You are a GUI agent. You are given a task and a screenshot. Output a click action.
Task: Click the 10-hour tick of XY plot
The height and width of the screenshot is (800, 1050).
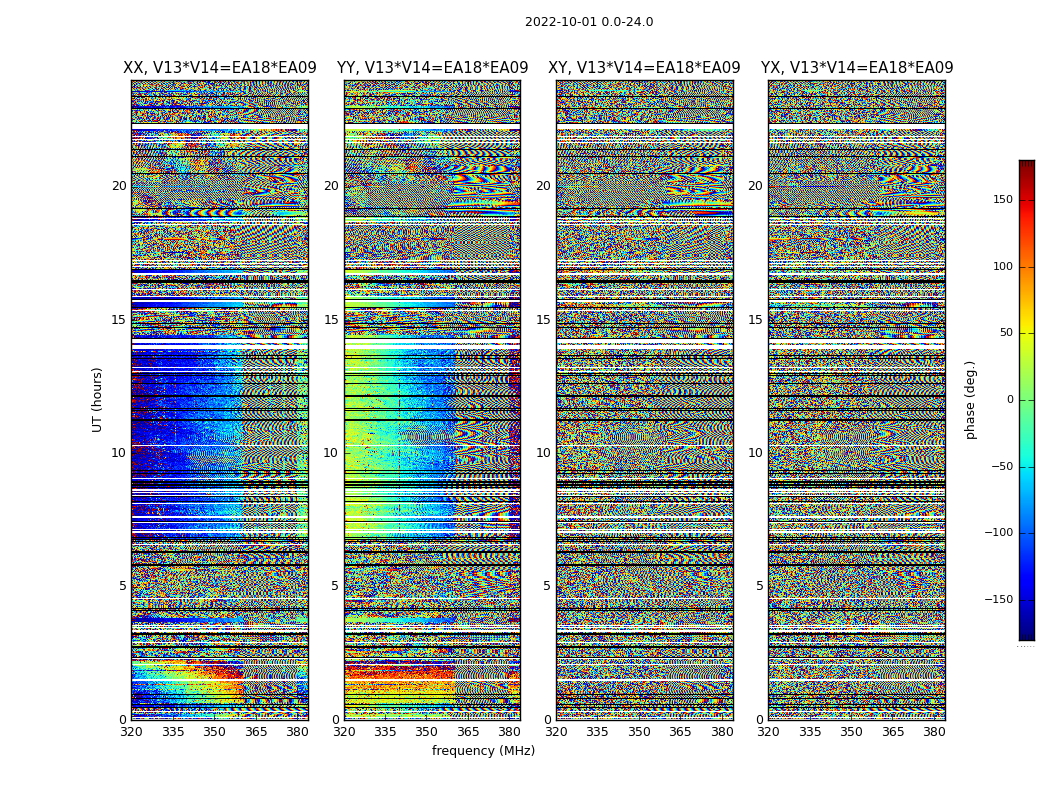(544, 453)
